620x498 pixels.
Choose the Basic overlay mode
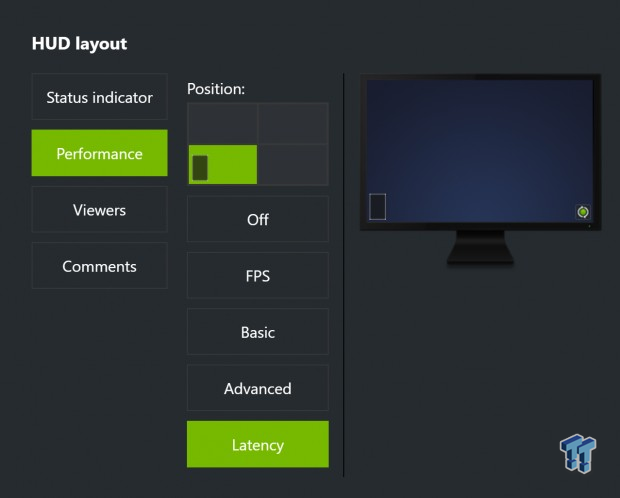click(258, 332)
